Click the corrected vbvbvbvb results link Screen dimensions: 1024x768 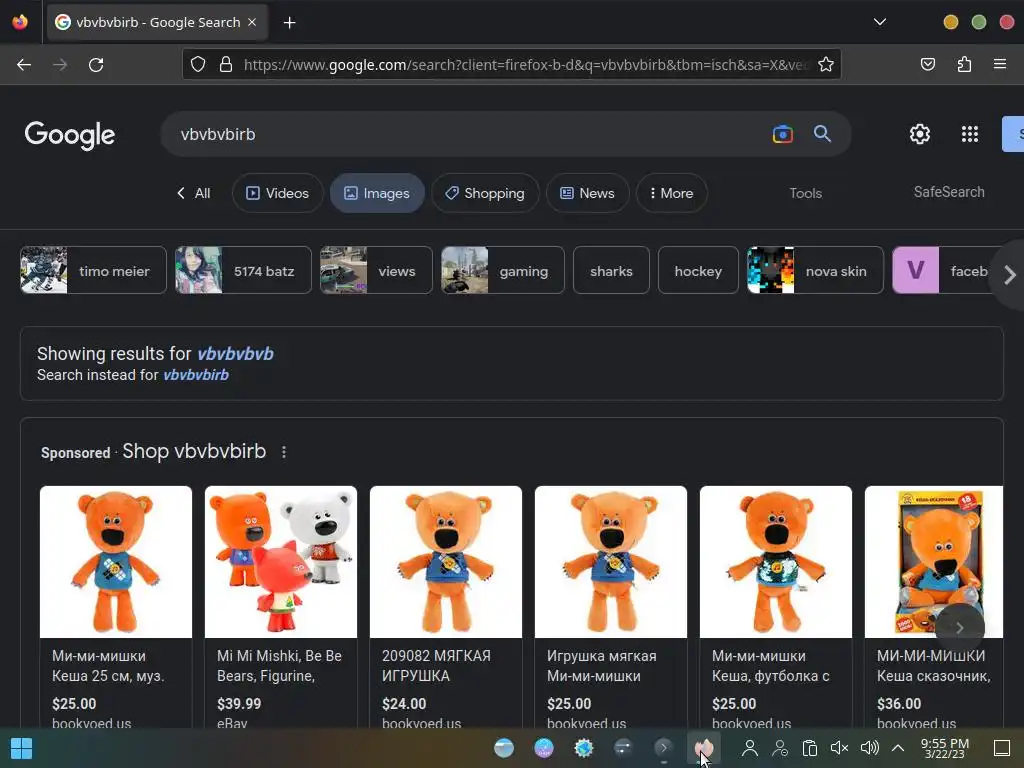coord(235,354)
